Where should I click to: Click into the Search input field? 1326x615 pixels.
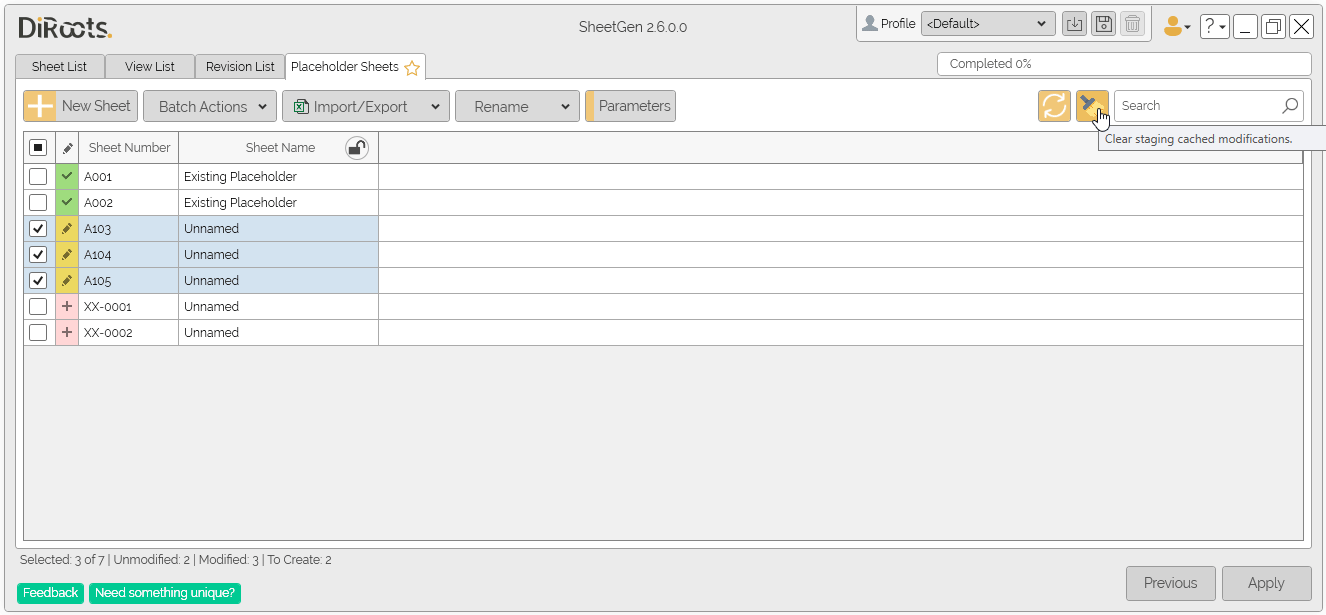click(x=1198, y=106)
